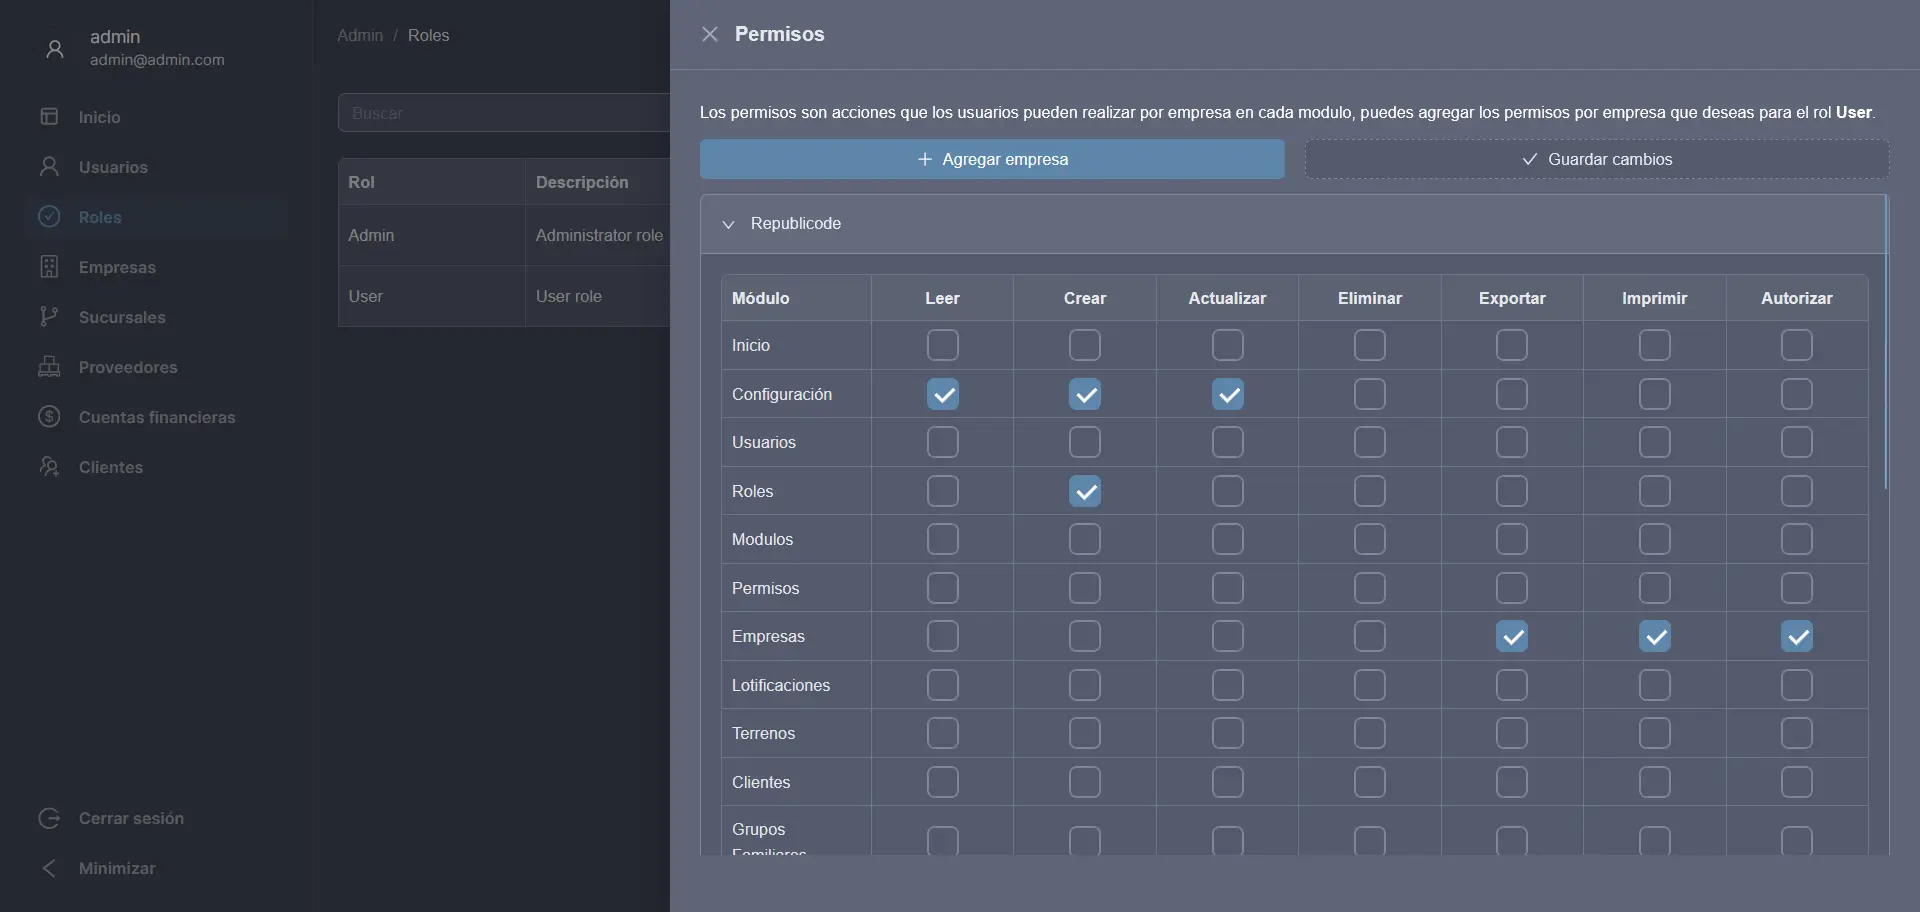1920x912 pixels.
Task: Open Usuarios via its person icon
Action: 49,167
